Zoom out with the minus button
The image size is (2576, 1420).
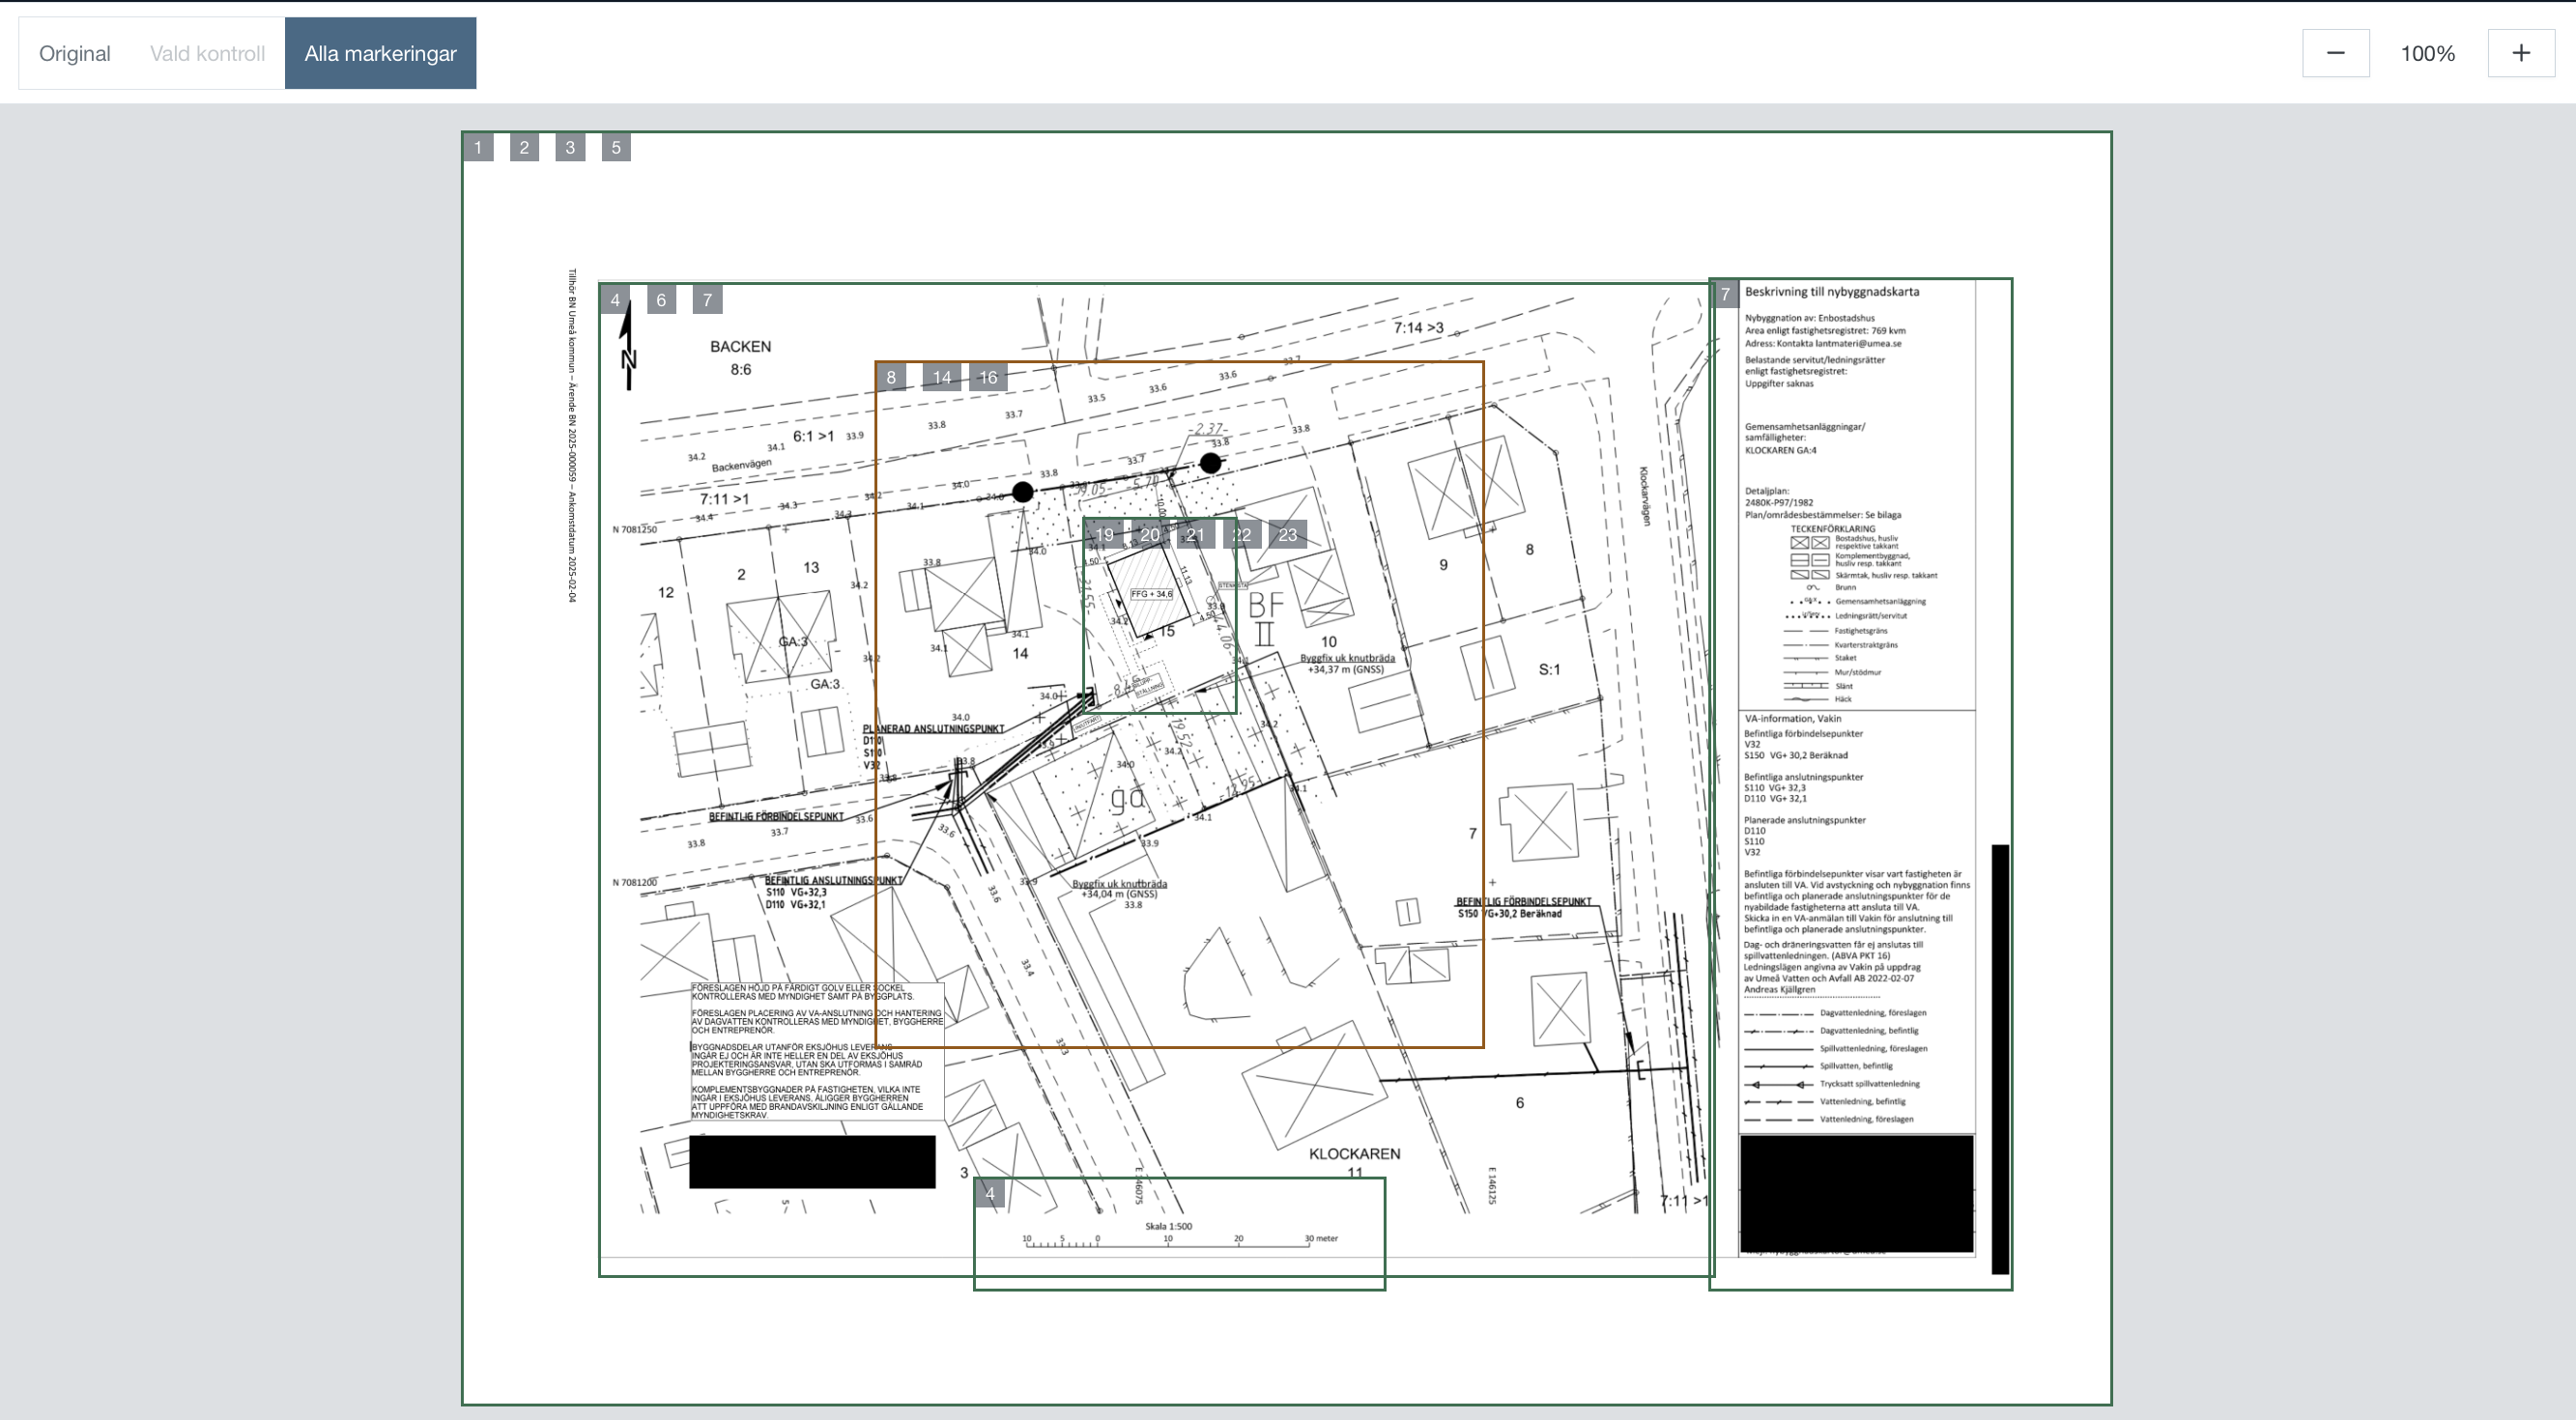click(x=2335, y=53)
